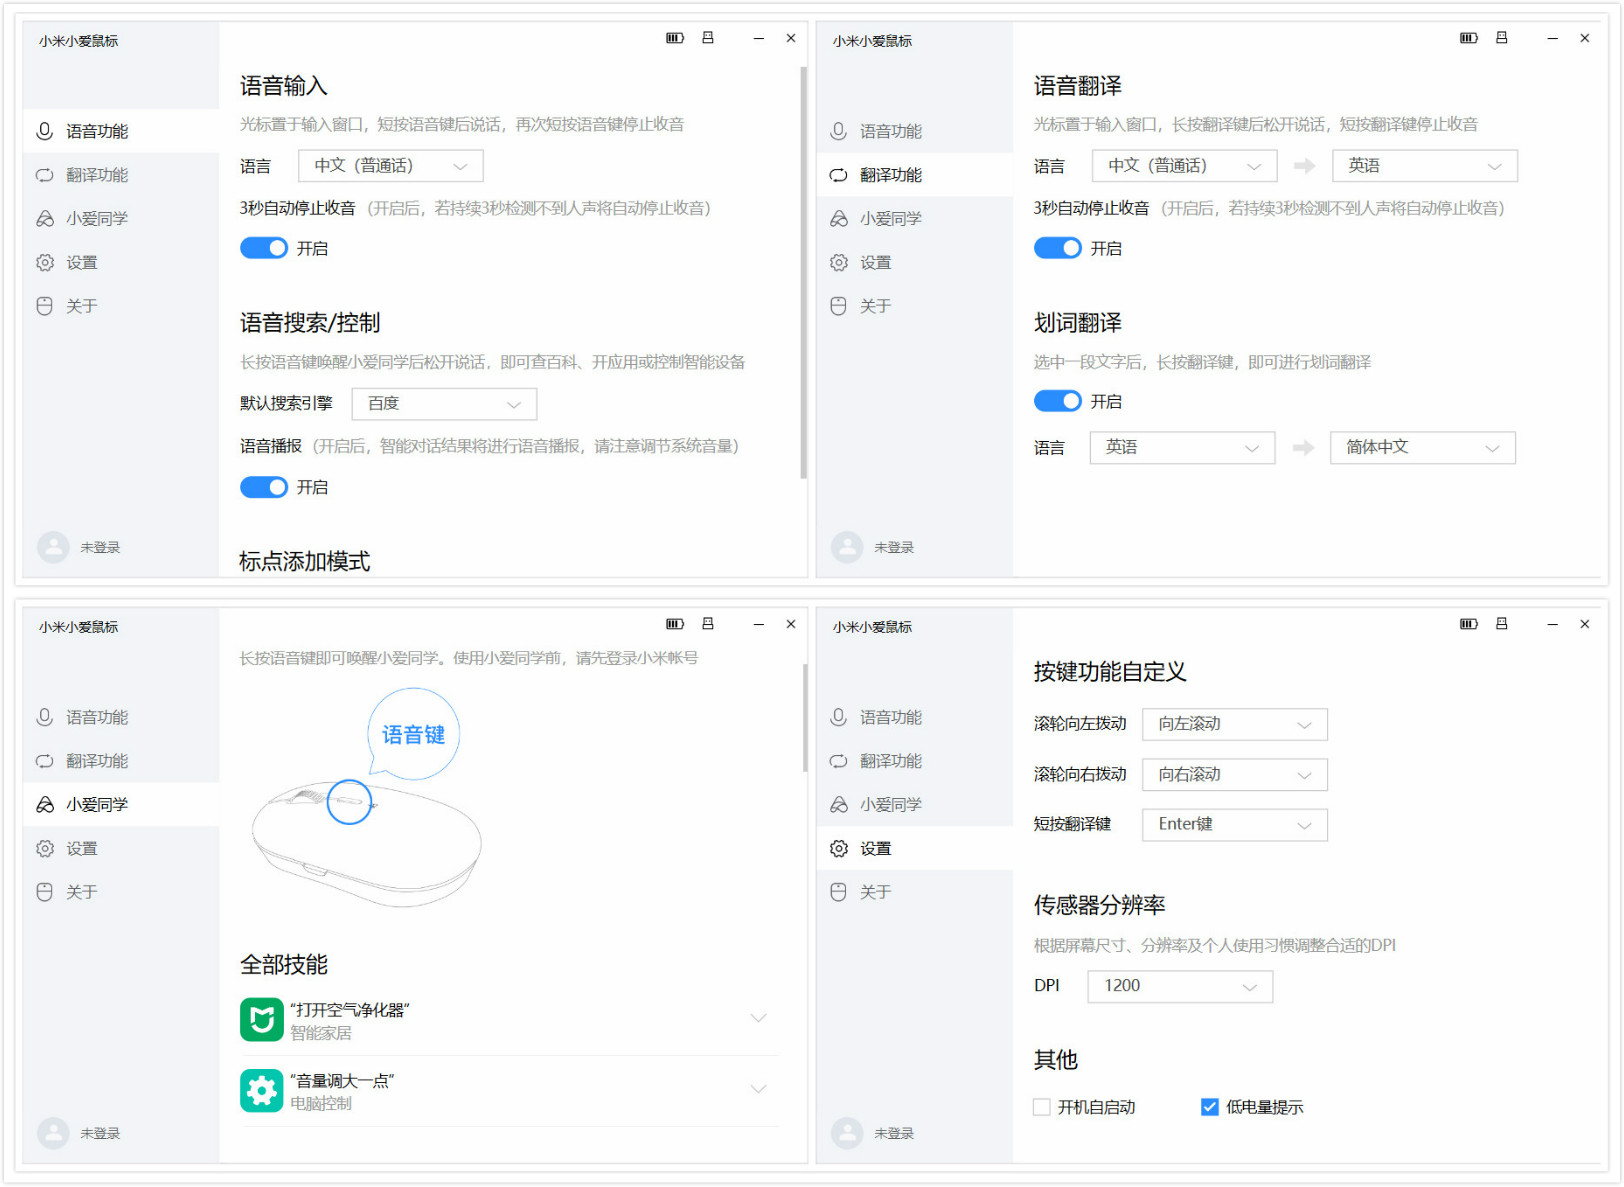Click translation bubble icon in top-left window sidebar
This screenshot has width=1624, height=1187.
(45, 175)
